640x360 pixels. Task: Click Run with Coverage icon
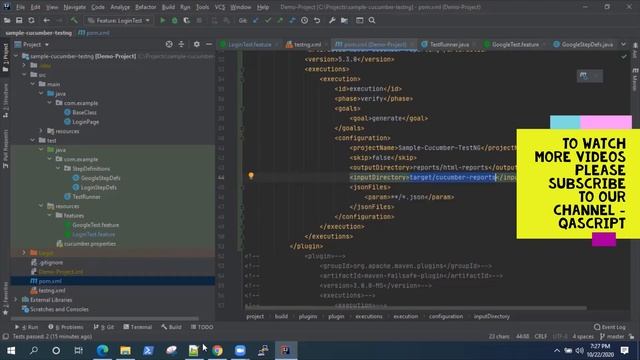pyautogui.click(x=187, y=20)
